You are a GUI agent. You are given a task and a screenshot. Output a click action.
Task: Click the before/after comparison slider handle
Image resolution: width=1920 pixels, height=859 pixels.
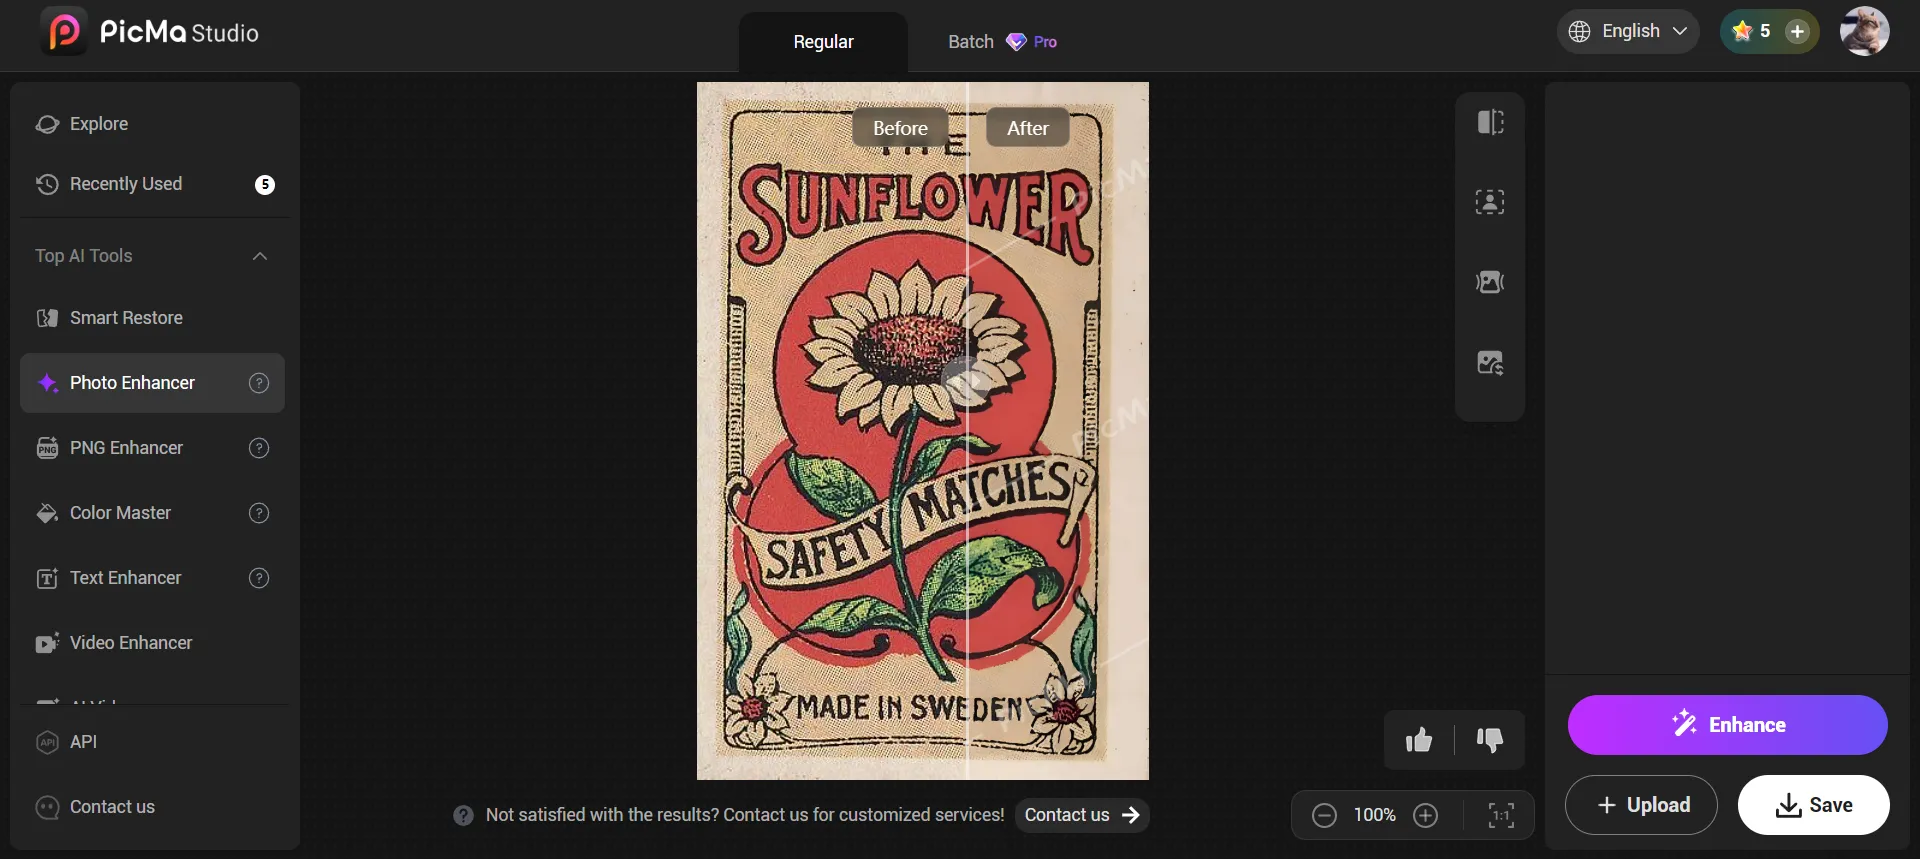[x=966, y=381]
